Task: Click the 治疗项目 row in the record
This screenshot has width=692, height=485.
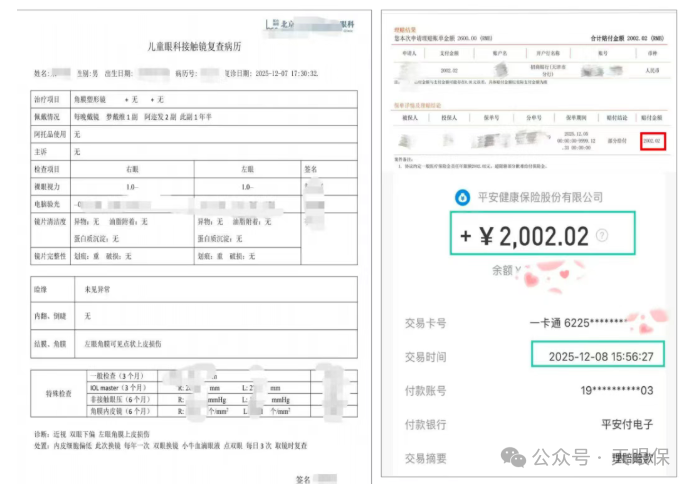Action: tap(50, 101)
